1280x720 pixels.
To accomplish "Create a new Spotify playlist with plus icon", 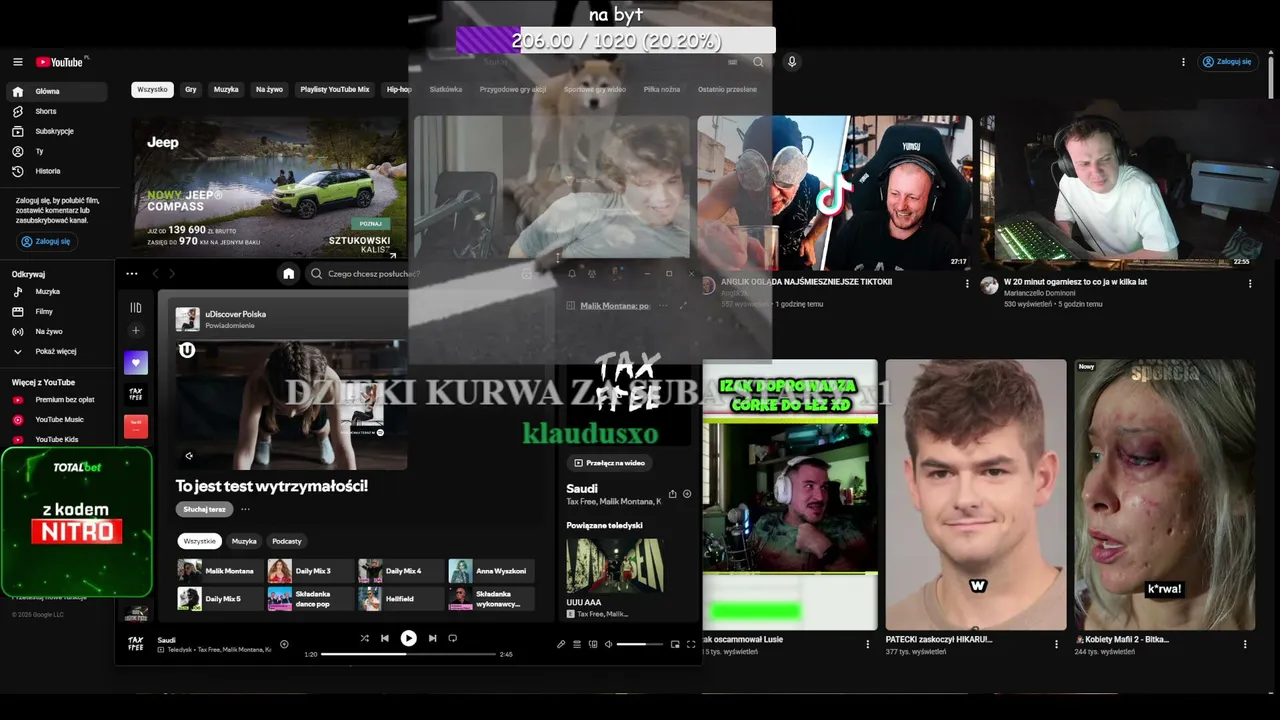I will (x=136, y=331).
